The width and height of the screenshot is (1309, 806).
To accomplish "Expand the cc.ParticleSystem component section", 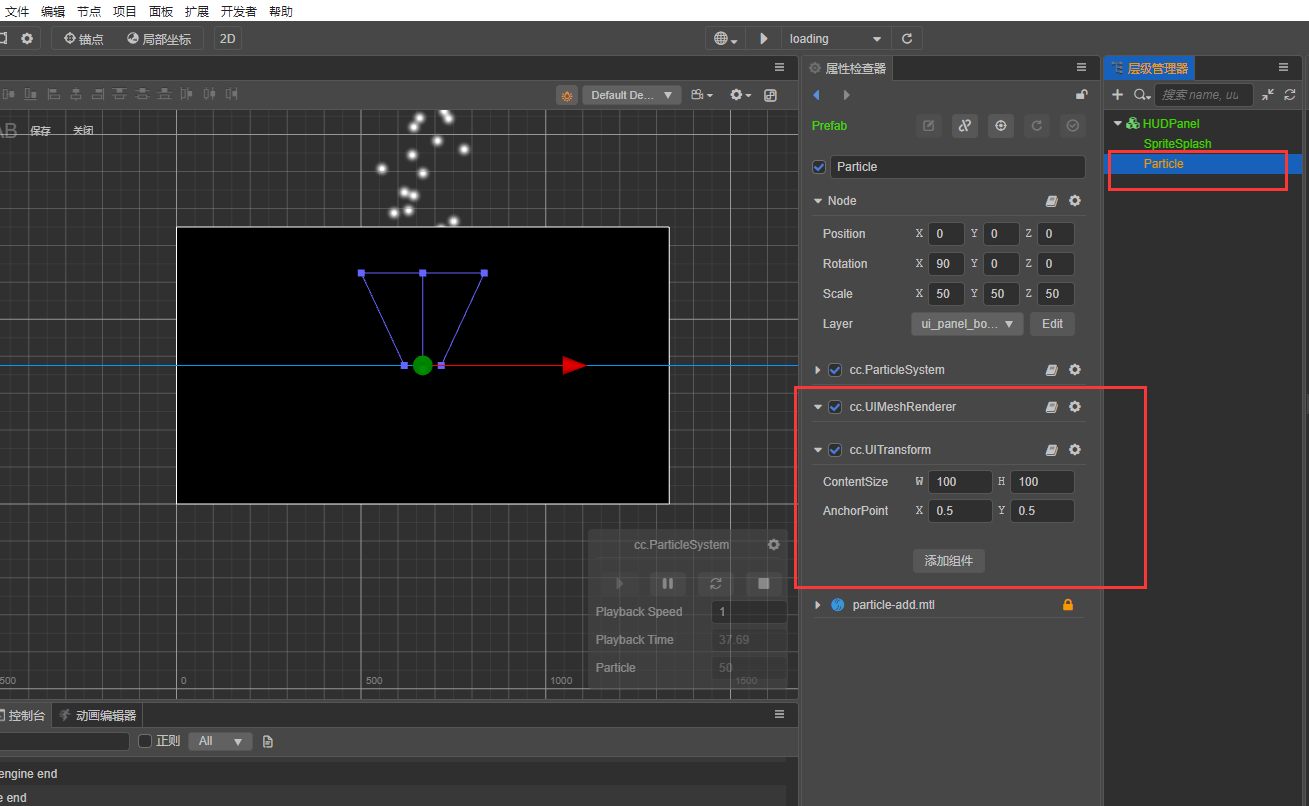I will point(818,370).
